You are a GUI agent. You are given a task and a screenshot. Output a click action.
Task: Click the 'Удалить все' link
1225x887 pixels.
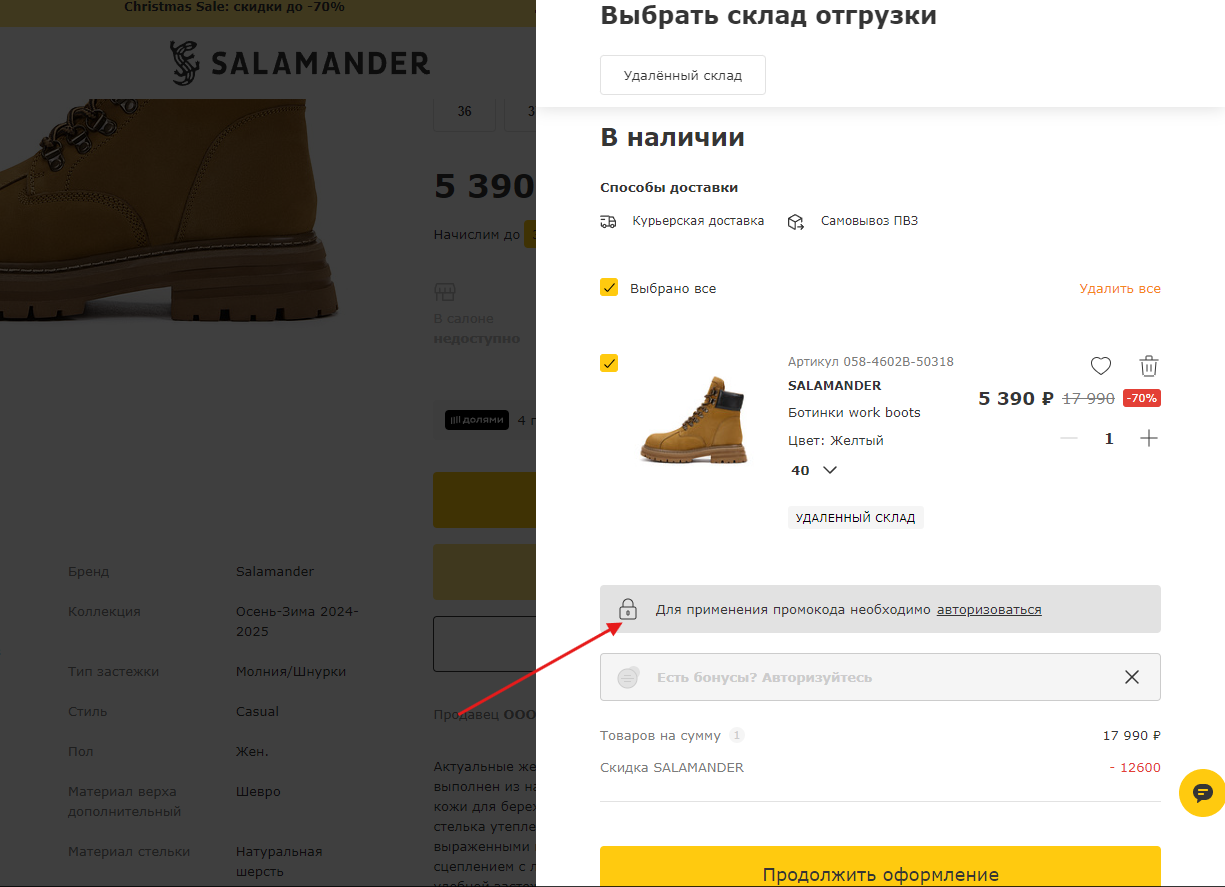pos(1120,288)
